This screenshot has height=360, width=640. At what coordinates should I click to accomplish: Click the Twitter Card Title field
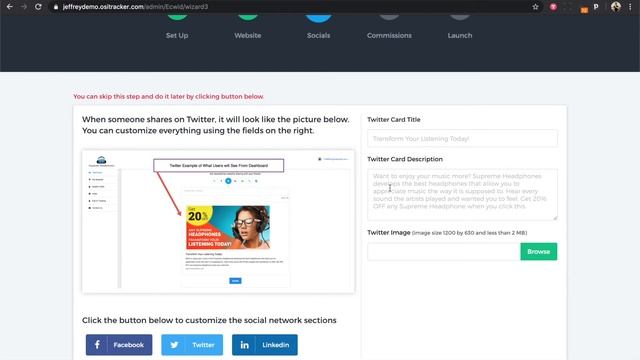pyautogui.click(x=462, y=138)
